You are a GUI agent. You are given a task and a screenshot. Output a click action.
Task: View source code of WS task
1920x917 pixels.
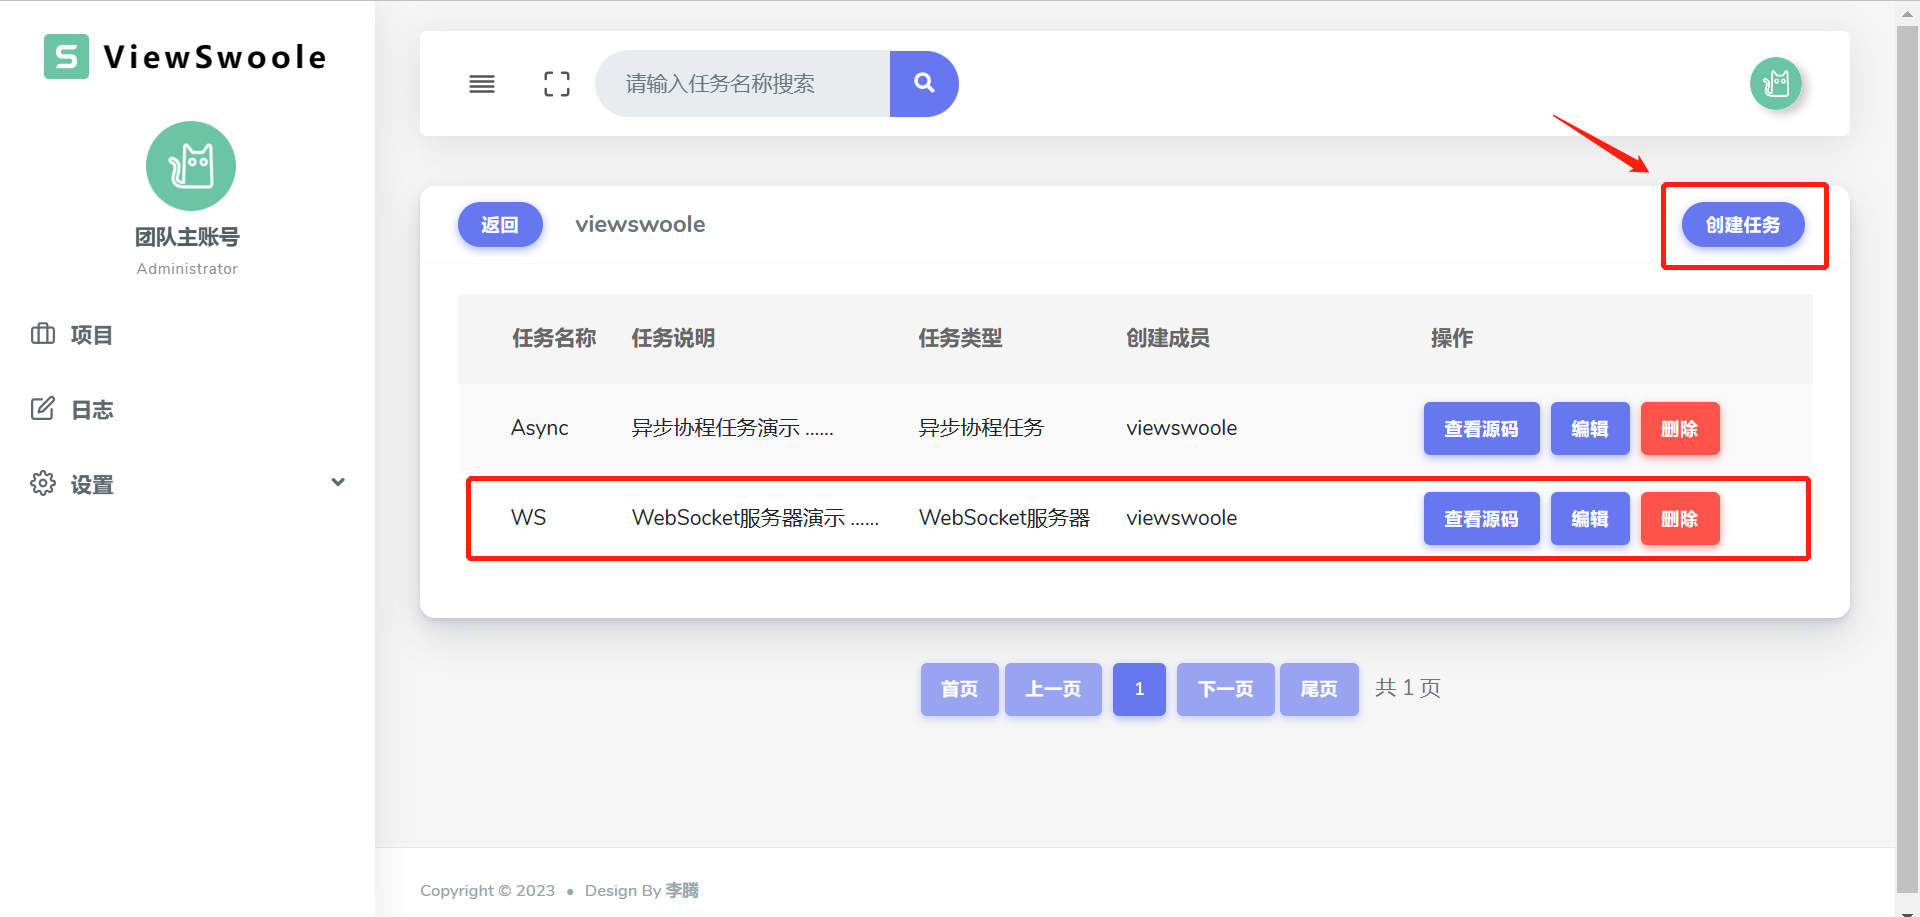point(1481,519)
